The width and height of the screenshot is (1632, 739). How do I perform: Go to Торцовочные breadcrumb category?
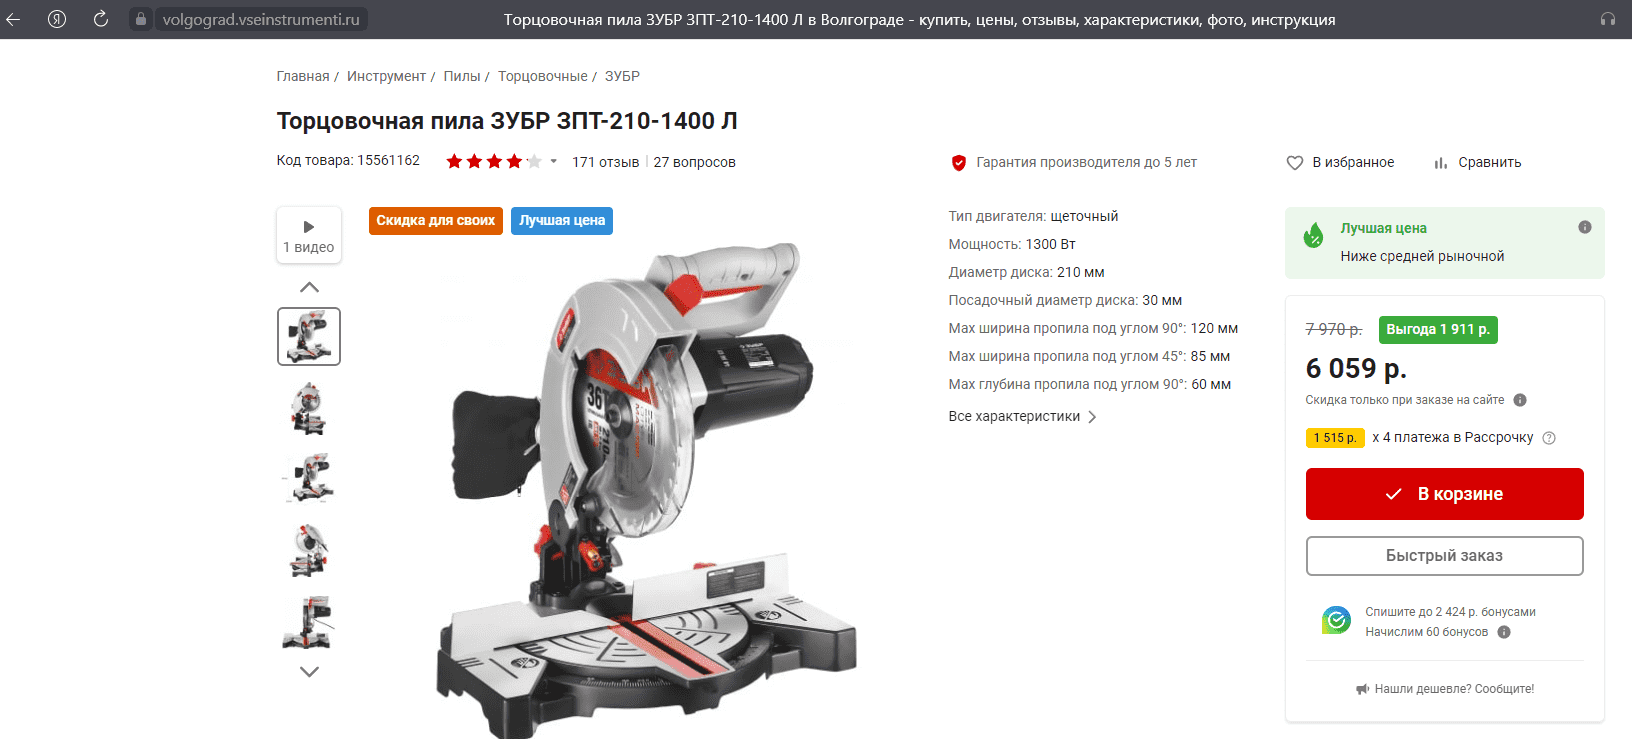(x=543, y=76)
